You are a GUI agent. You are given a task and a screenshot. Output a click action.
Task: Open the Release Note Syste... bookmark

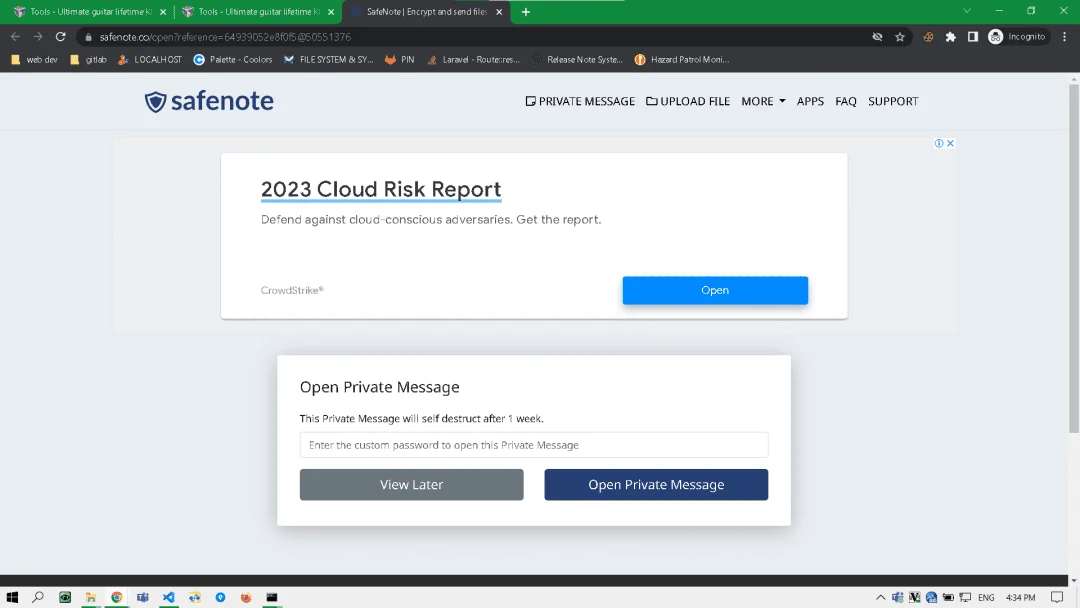[577, 60]
